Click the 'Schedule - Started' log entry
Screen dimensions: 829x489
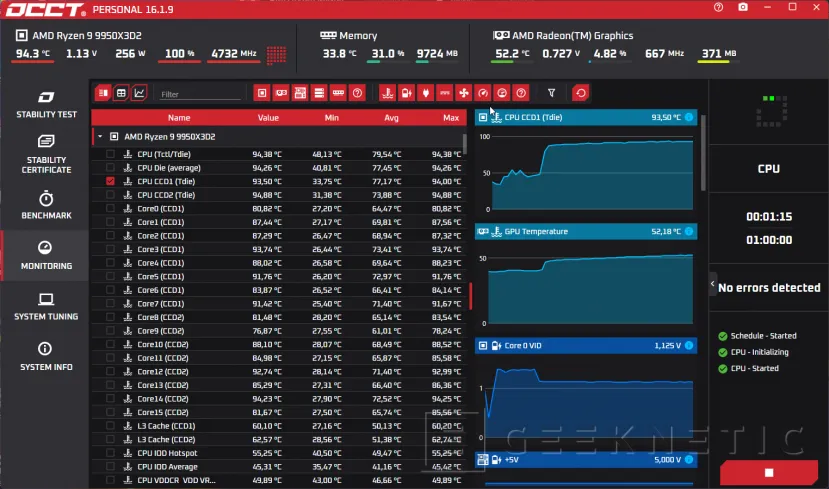point(763,336)
